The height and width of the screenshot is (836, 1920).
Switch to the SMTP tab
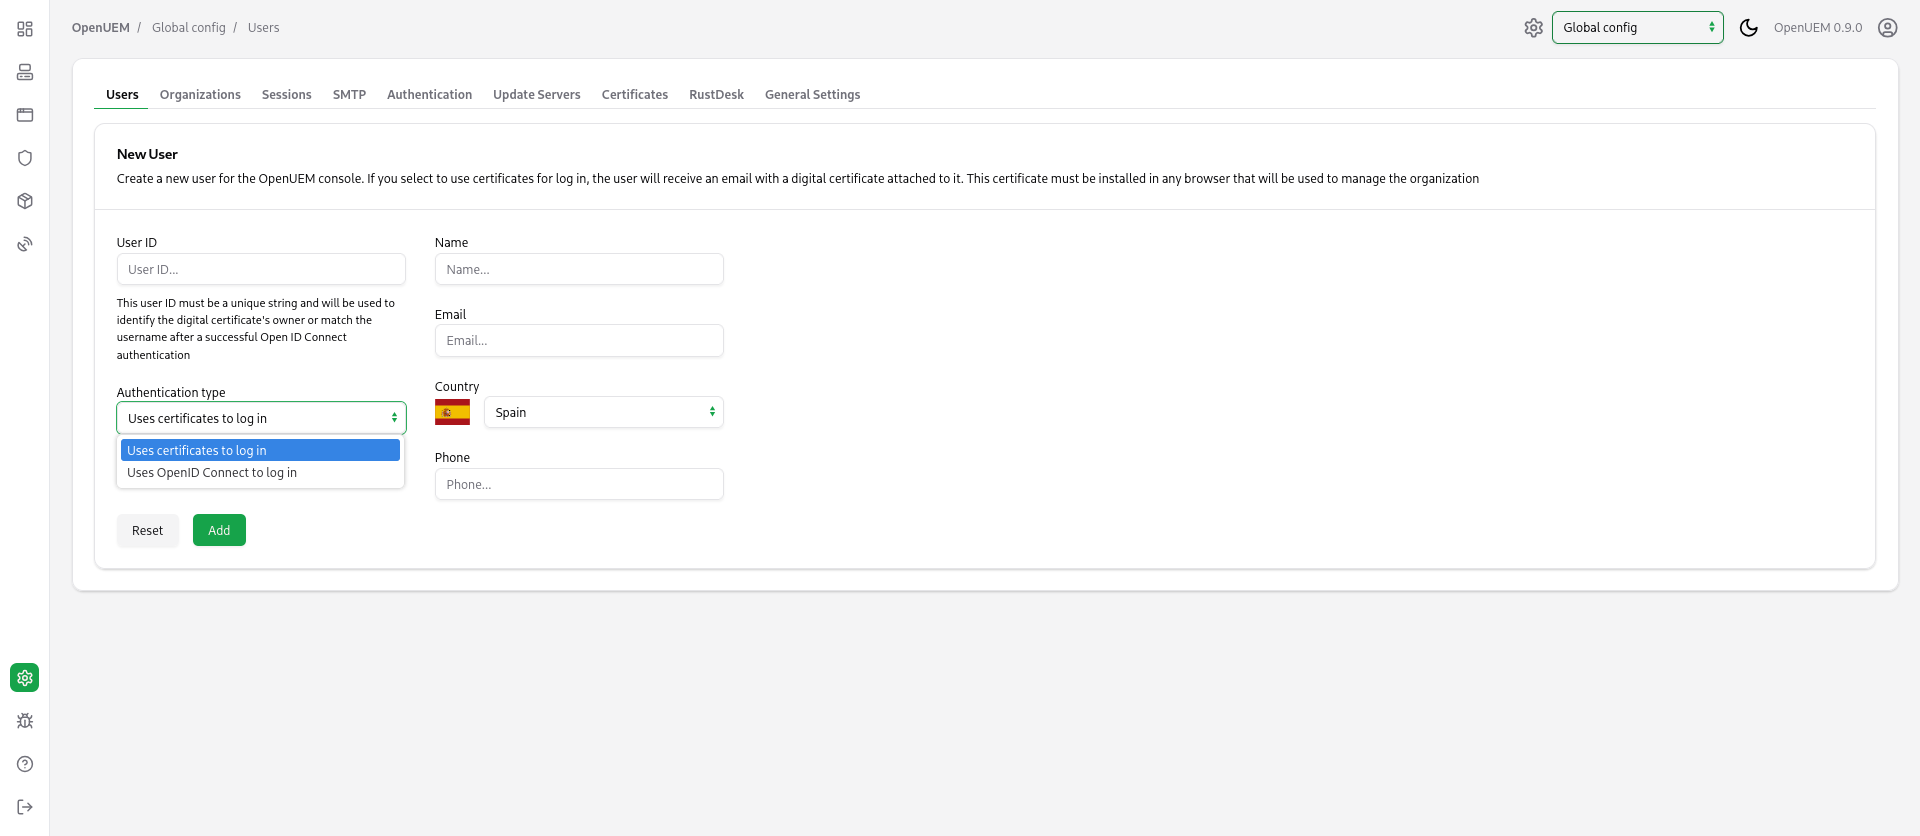coord(349,95)
